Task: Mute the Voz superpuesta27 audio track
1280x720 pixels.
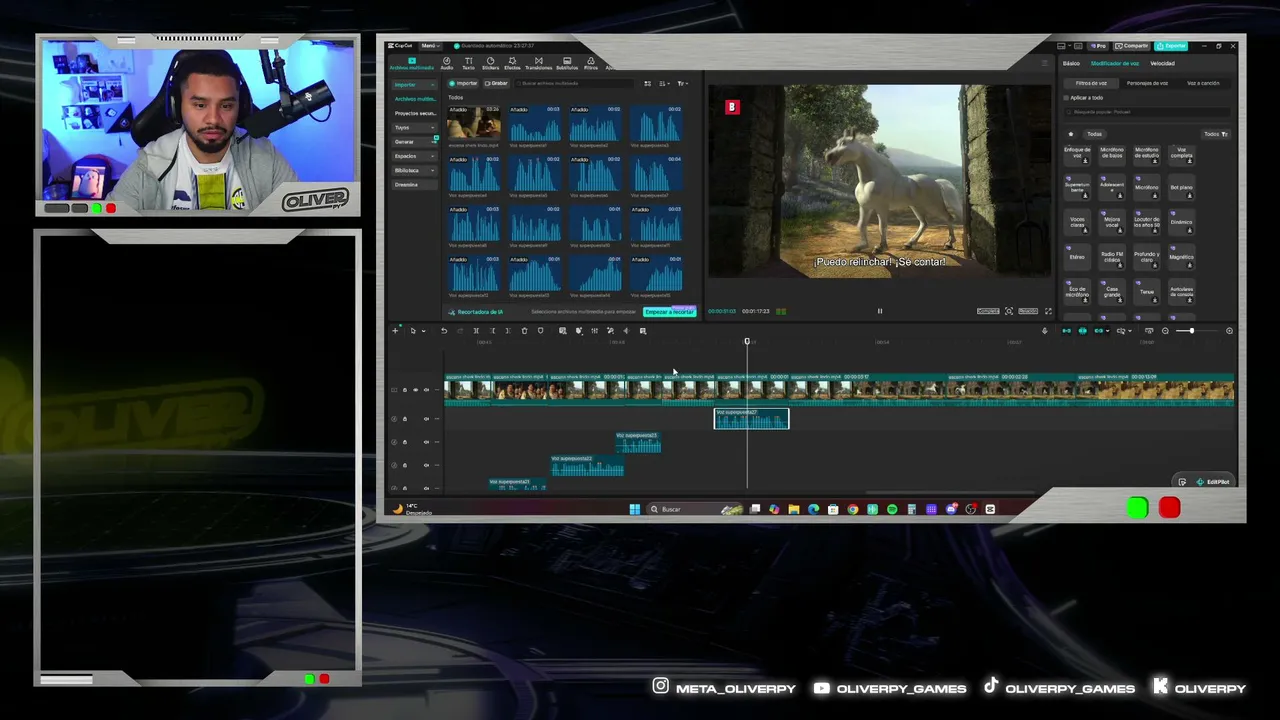Action: click(x=426, y=419)
